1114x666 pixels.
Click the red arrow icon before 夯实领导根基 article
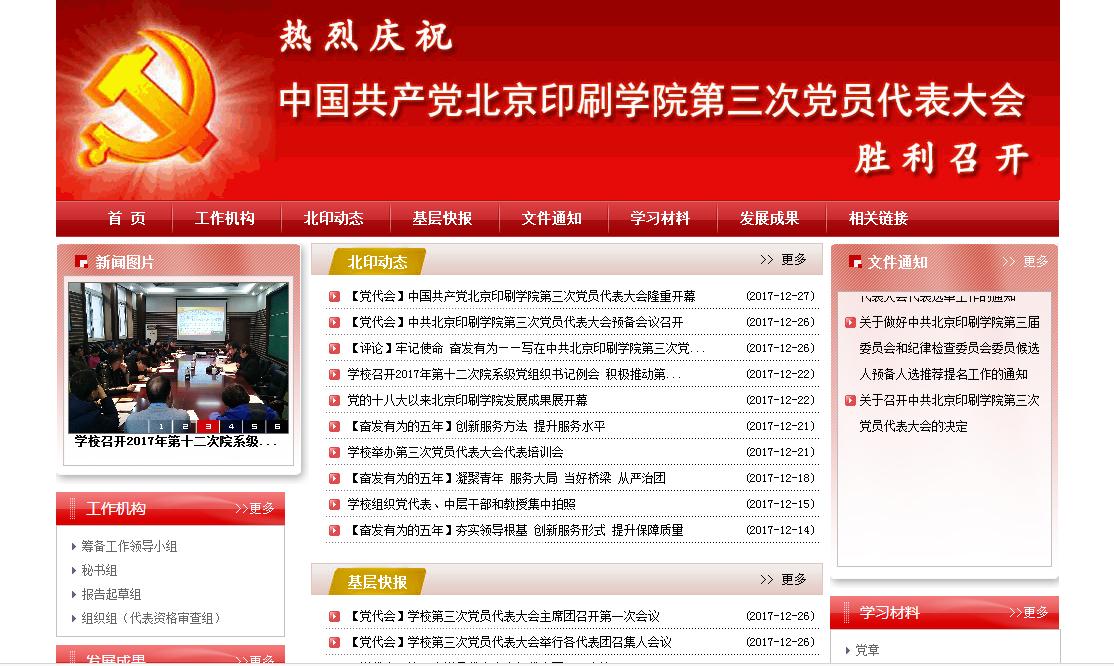[334, 530]
